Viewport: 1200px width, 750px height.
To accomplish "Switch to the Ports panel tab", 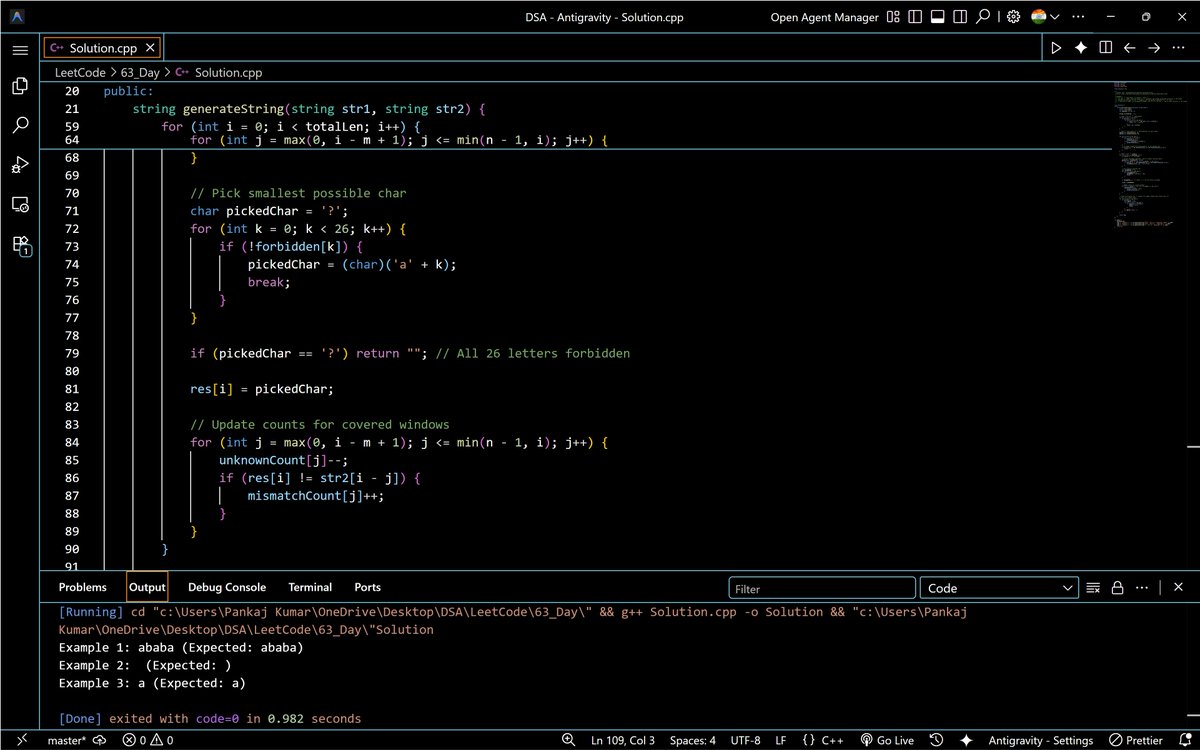I will (367, 587).
